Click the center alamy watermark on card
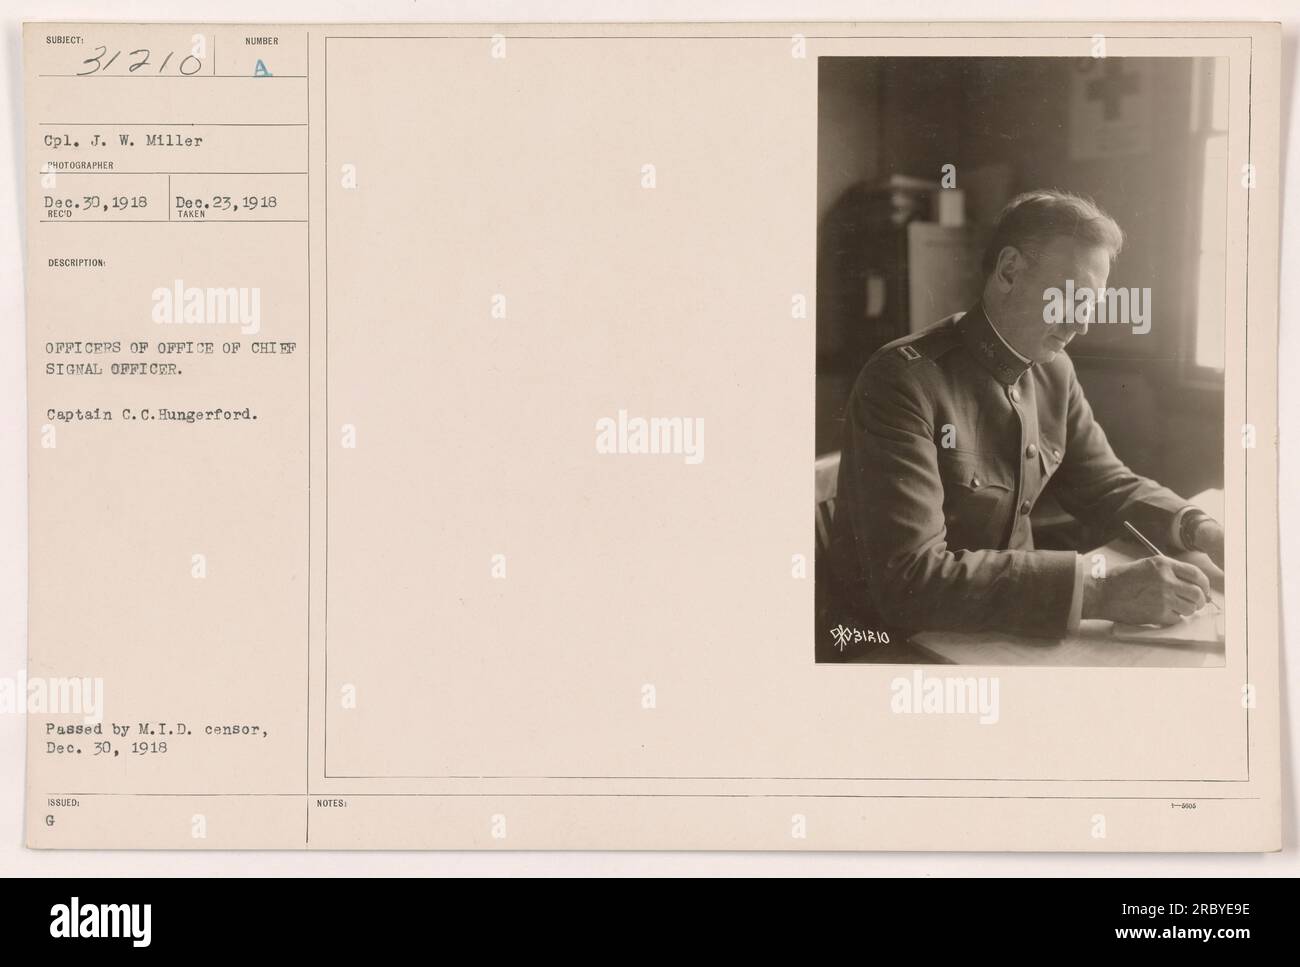 [x=649, y=437]
